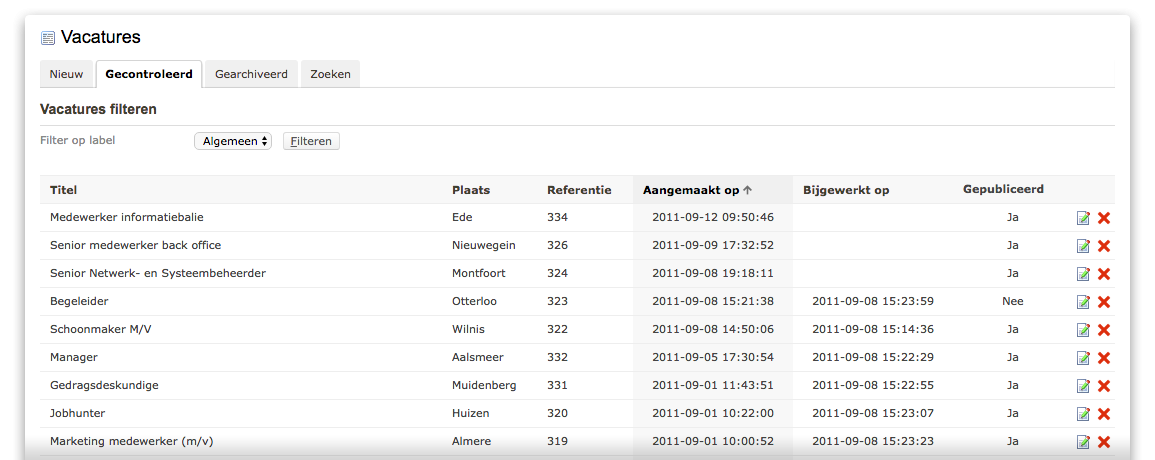Delete the Gedragsdeskundige vacancy
Viewport: 1155px width, 460px height.
(x=1103, y=386)
